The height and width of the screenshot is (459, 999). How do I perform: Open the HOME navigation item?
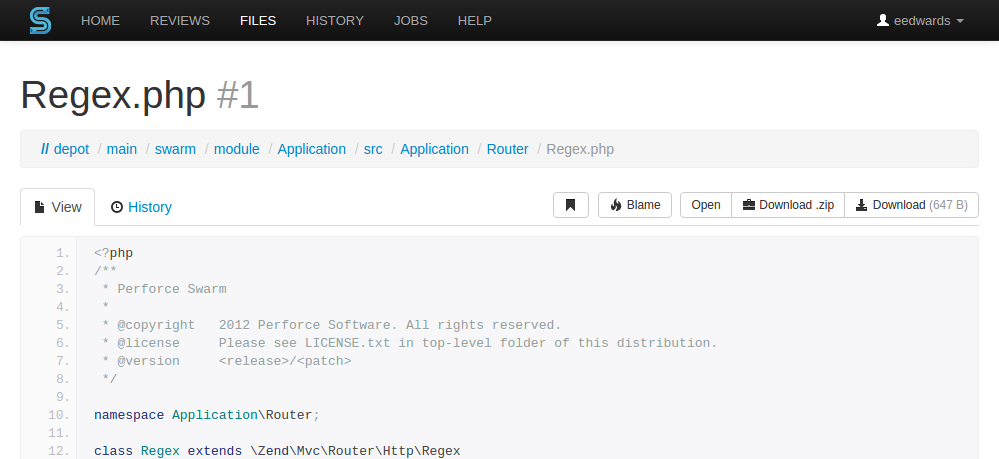(100, 20)
